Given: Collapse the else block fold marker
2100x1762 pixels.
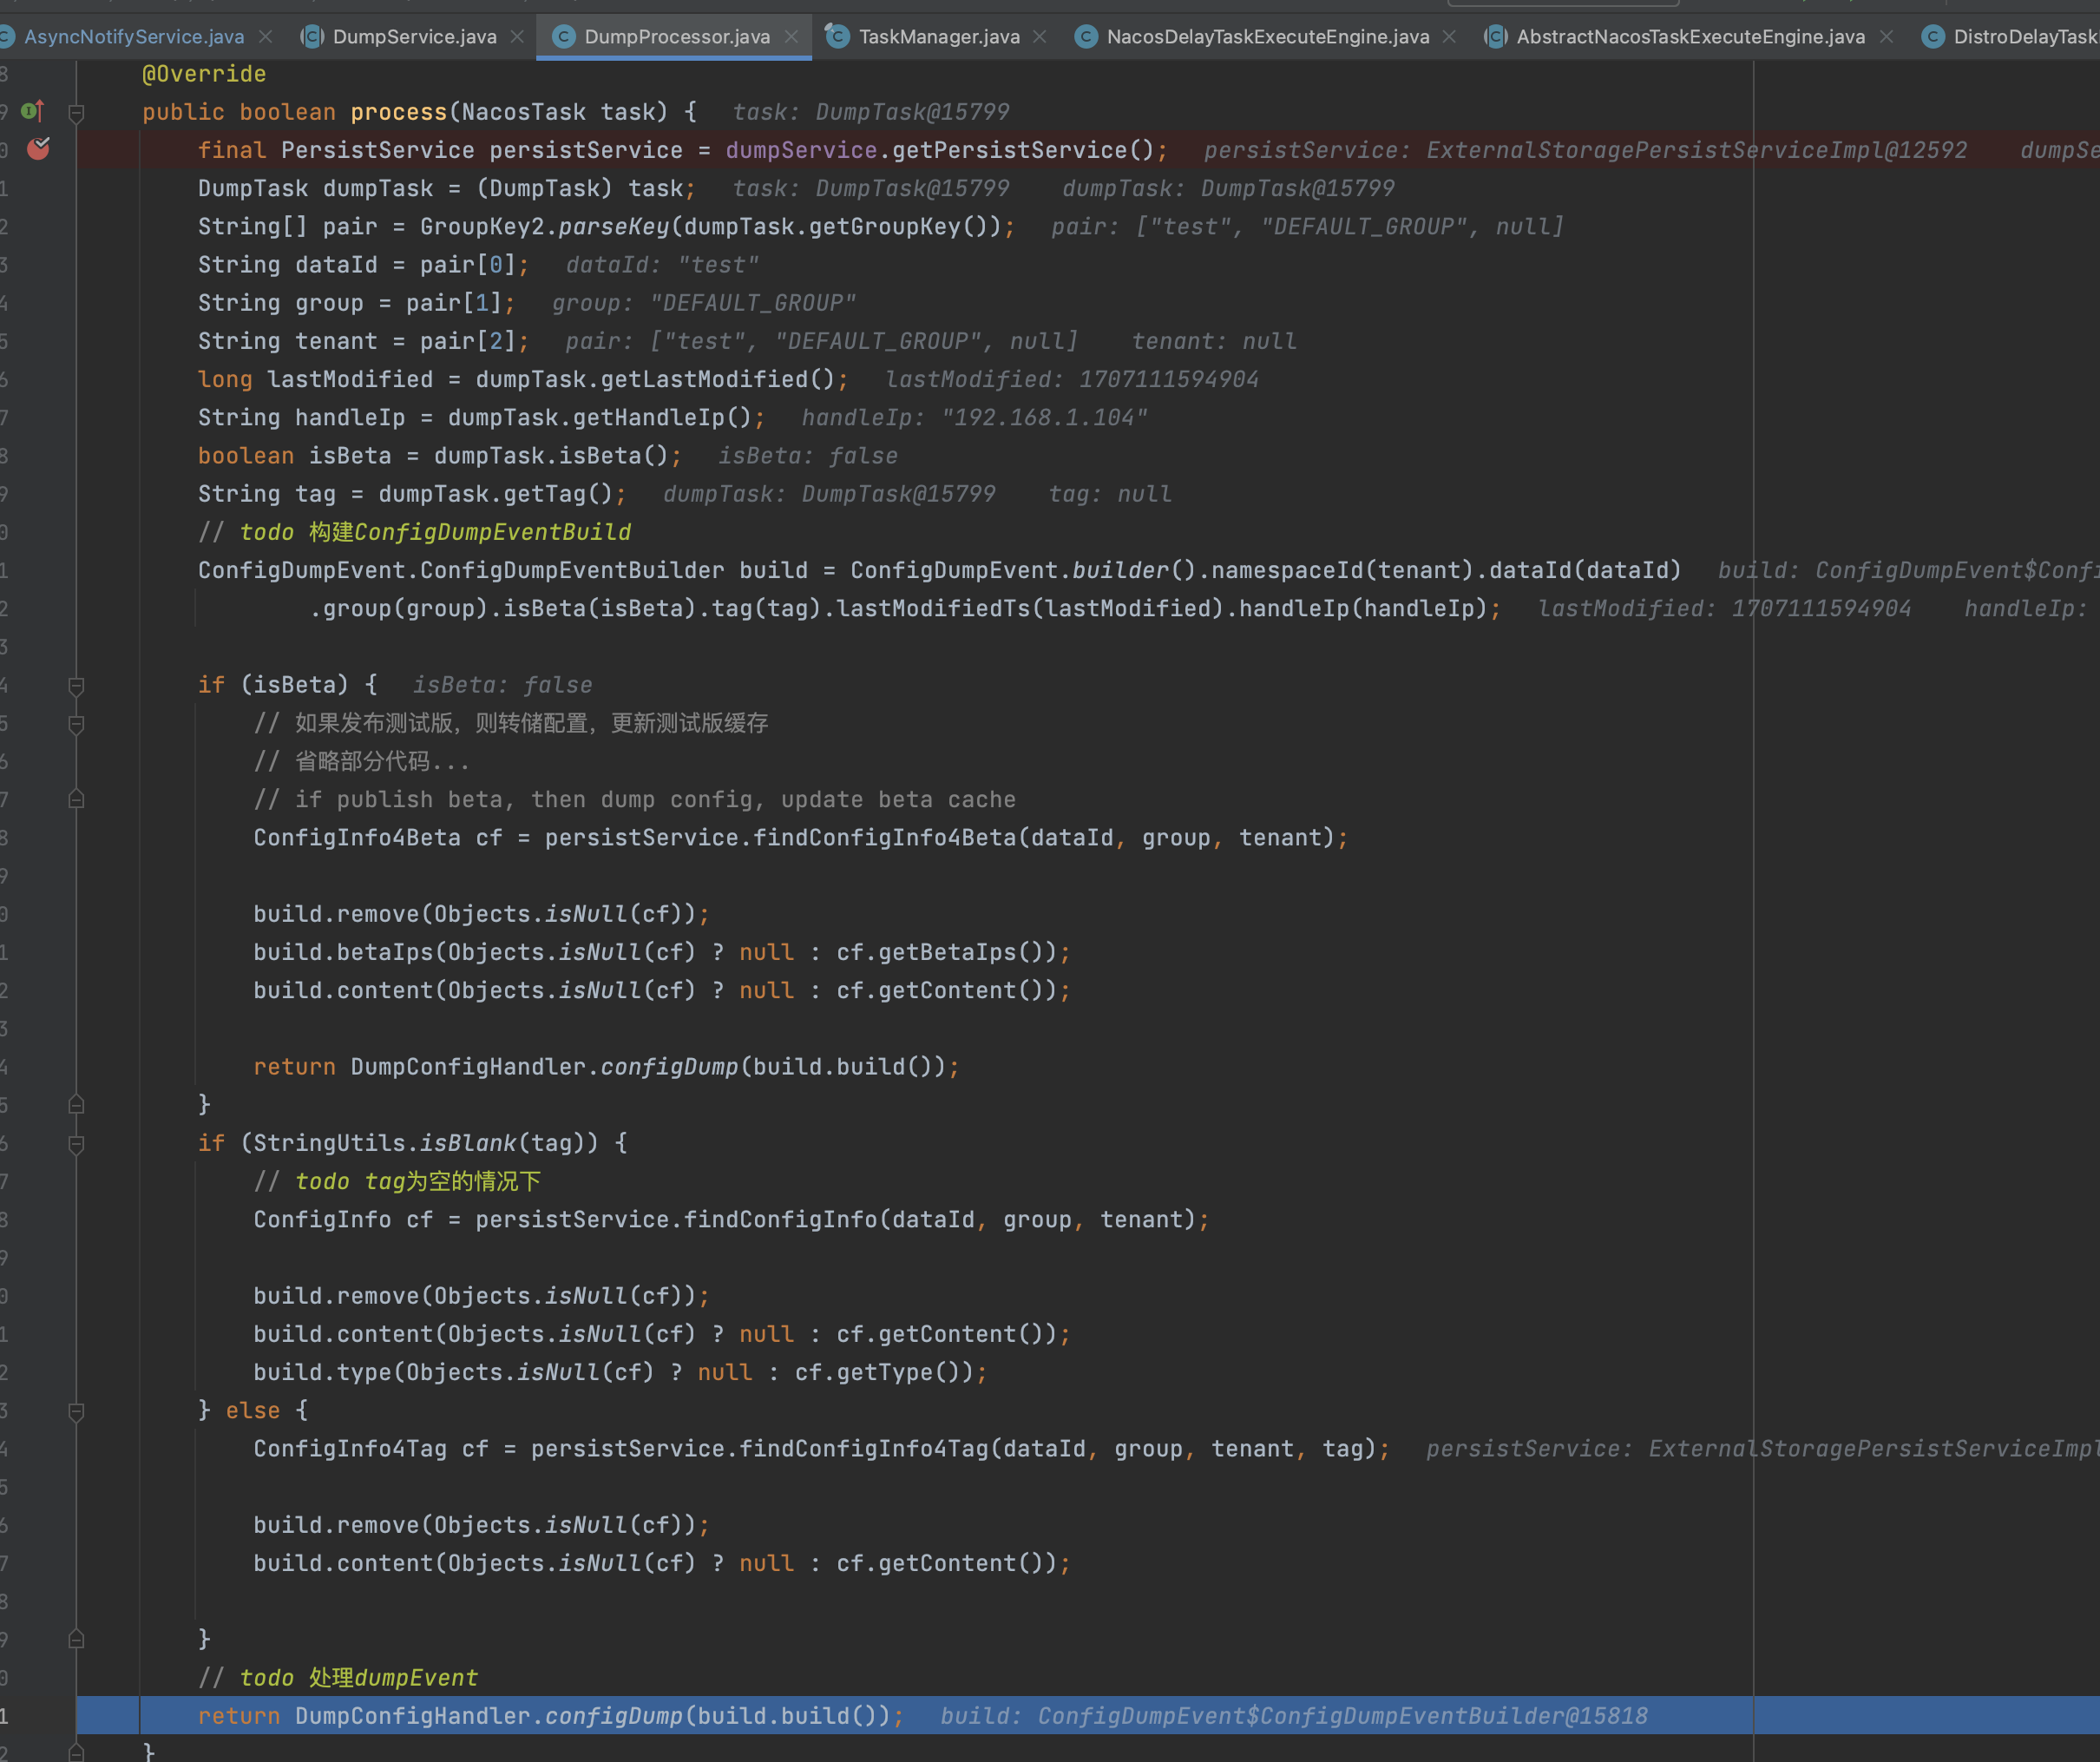Looking at the screenshot, I should click(x=76, y=1411).
